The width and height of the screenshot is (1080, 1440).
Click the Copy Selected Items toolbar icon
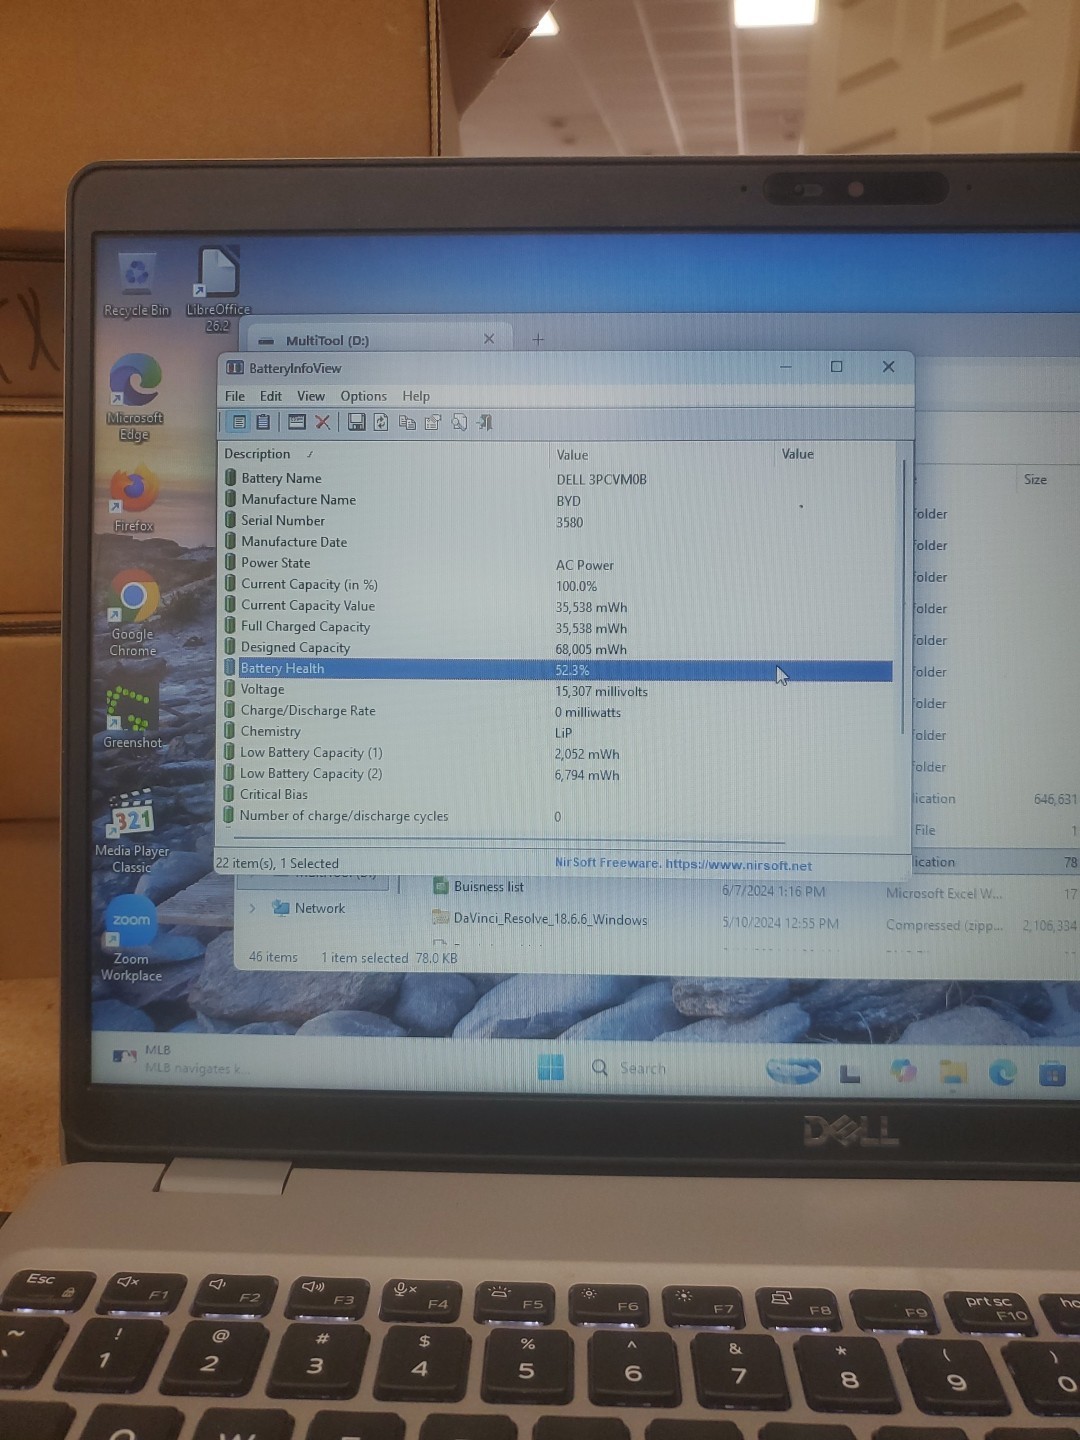pos(407,422)
